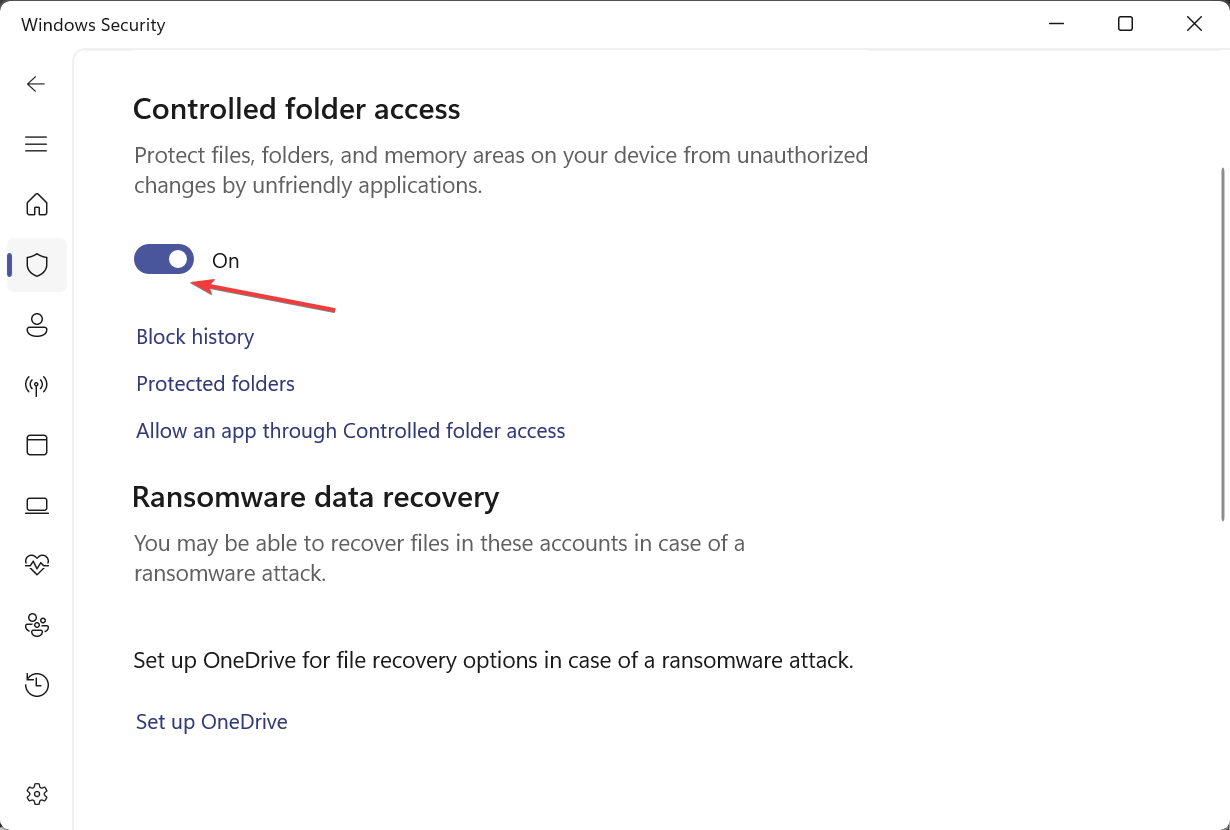1230x830 pixels.
Task: Open Settings gear in sidebar
Action: click(37, 794)
